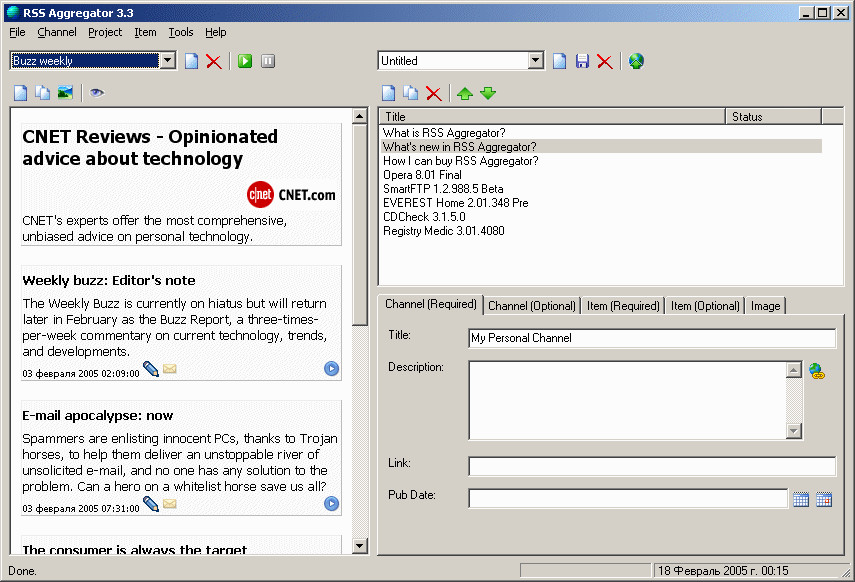Click the pencil icon under E-mail apocalypse article
Screen dimensions: 855x582
[x=151, y=504]
